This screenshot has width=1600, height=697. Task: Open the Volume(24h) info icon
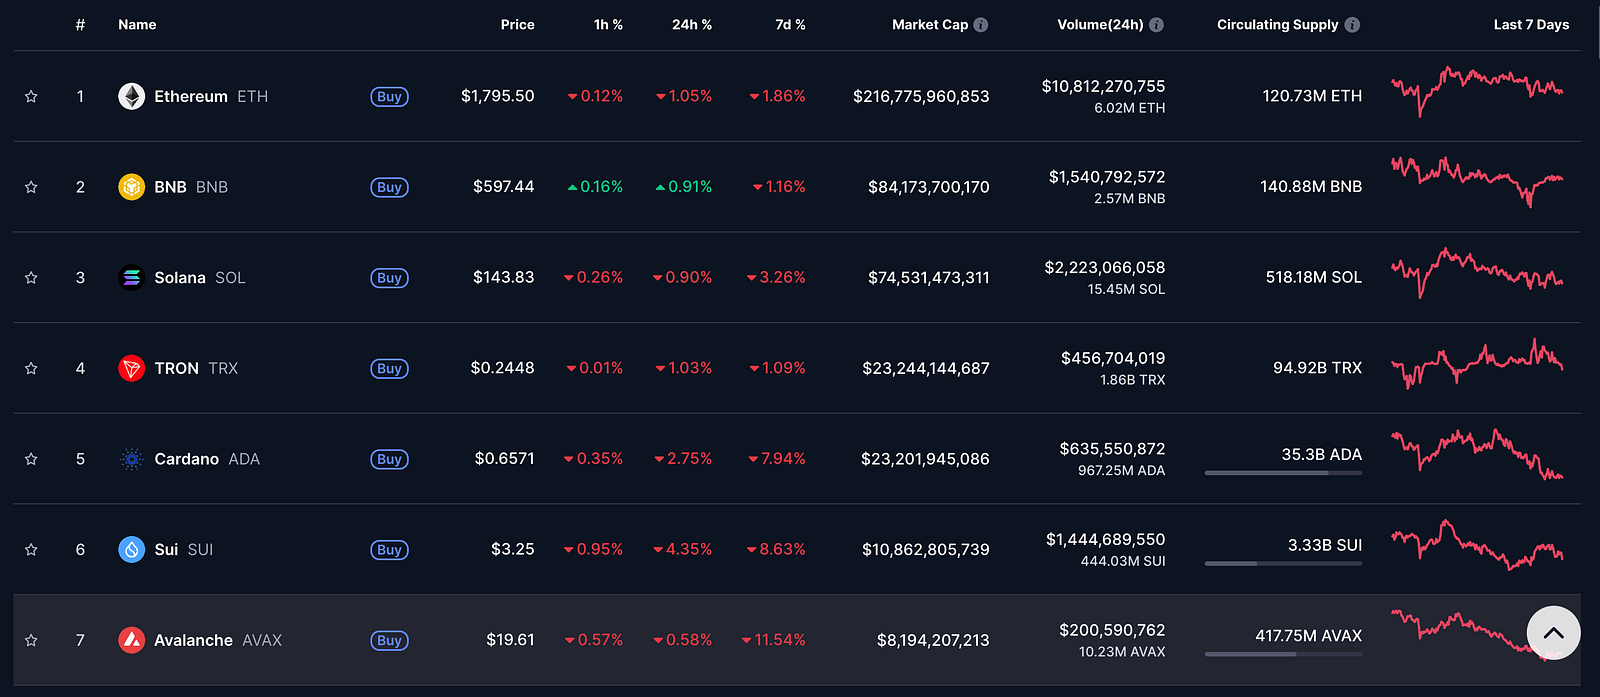(x=1156, y=25)
